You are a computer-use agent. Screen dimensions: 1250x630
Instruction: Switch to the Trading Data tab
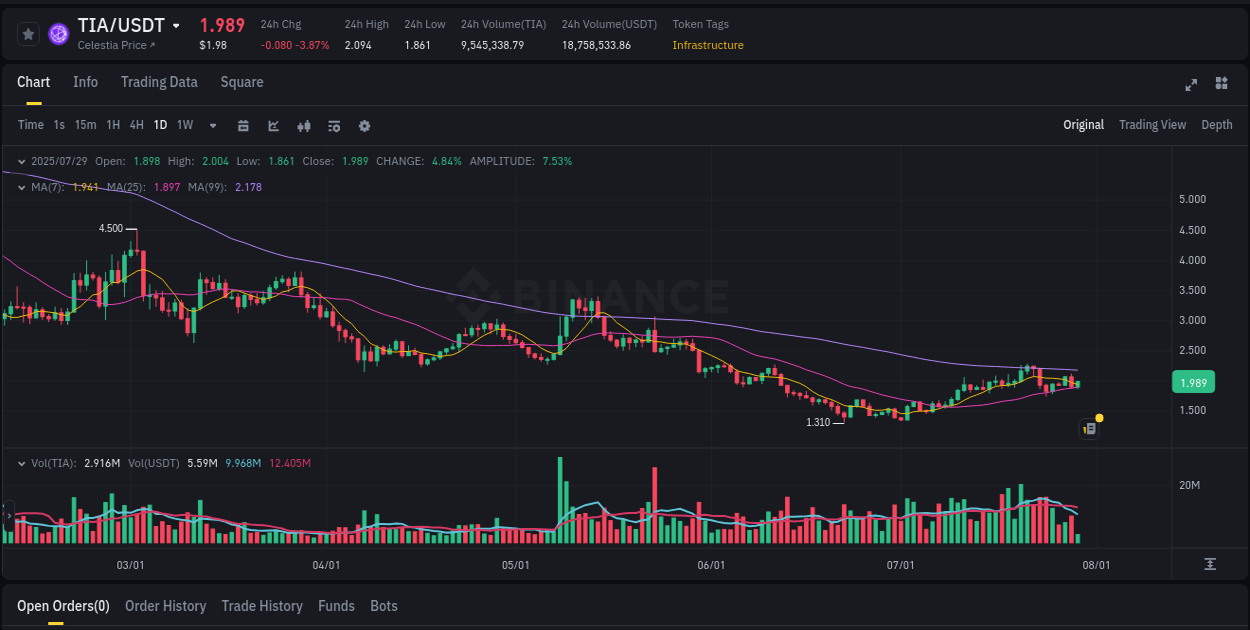point(159,82)
